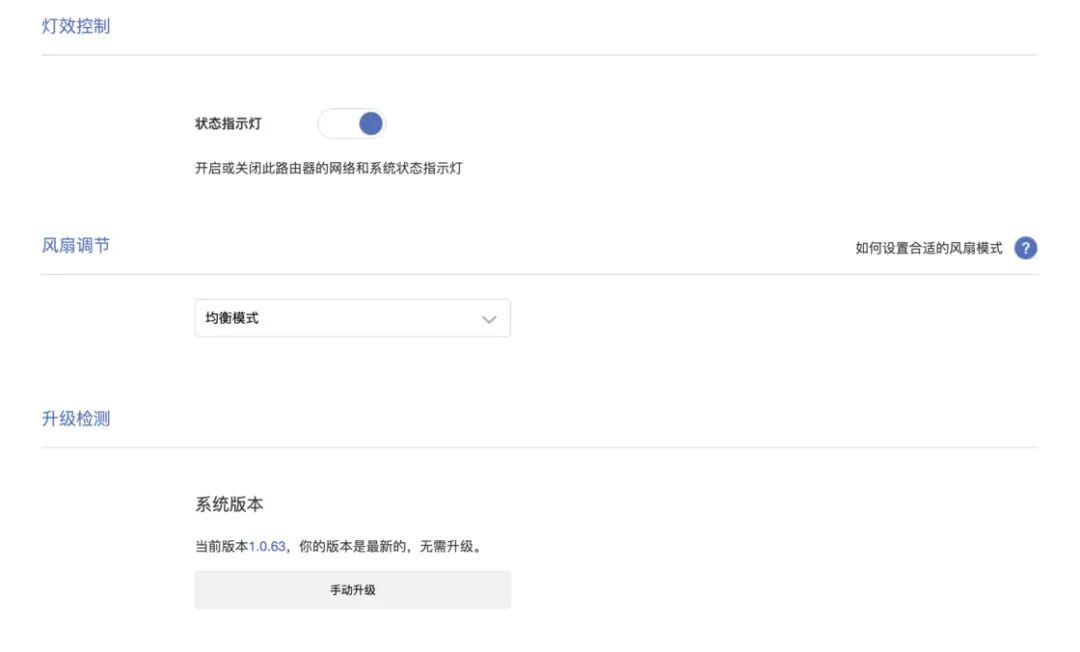The height and width of the screenshot is (652, 1080).
Task: Click the 状态指示灯 label text
Action: point(228,124)
